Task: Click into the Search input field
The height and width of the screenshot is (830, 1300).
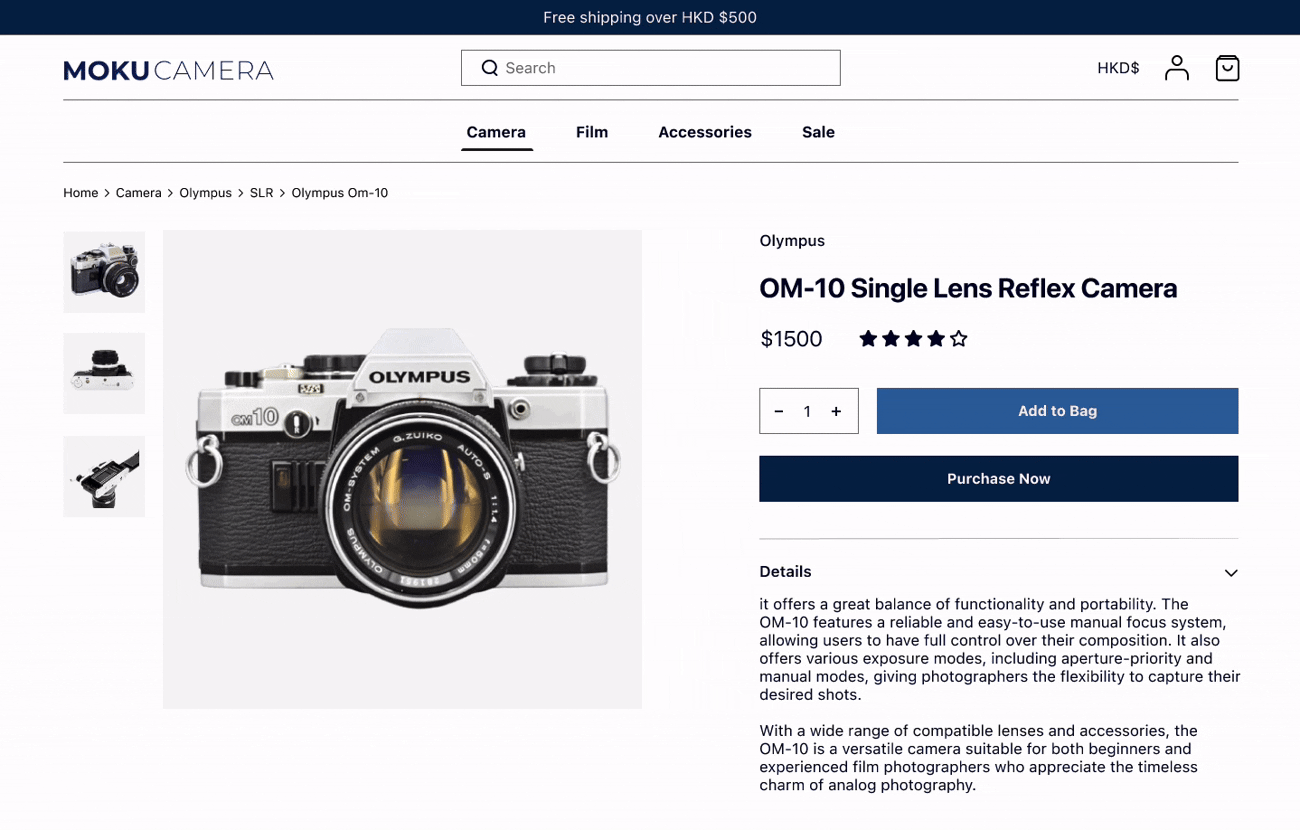Action: pos(650,68)
